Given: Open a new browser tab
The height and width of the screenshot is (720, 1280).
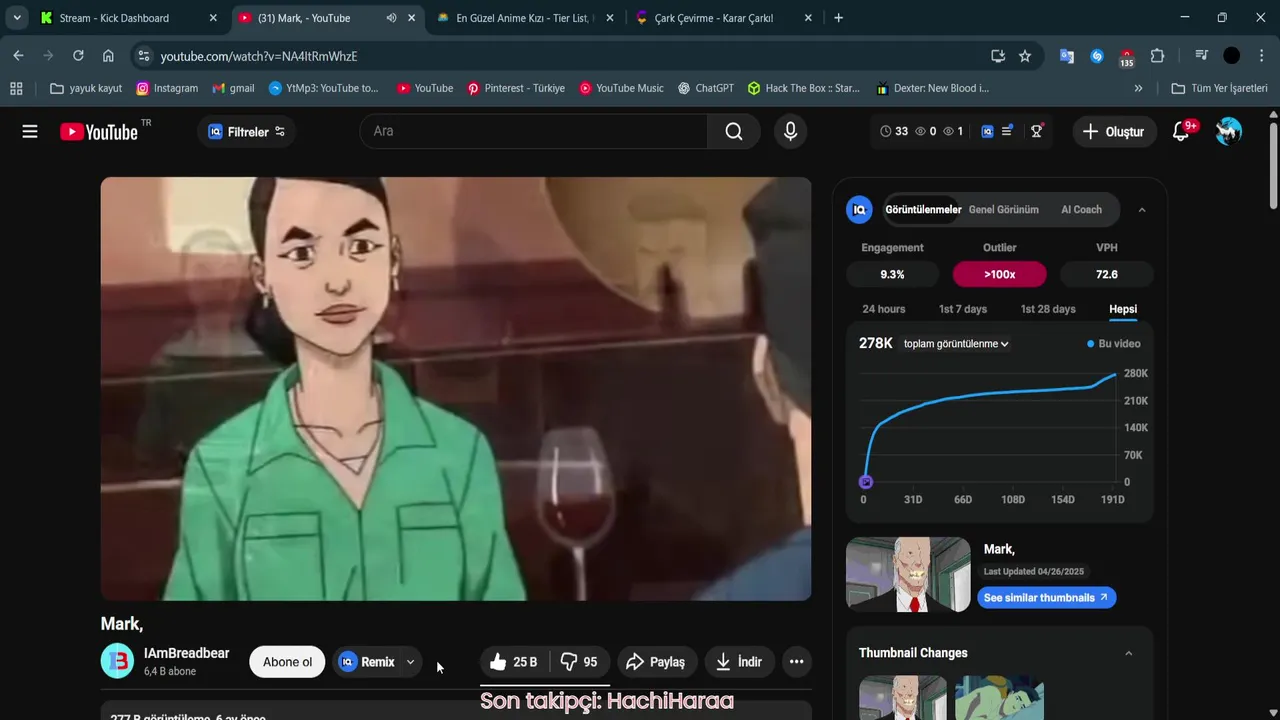Looking at the screenshot, I should click(x=838, y=18).
